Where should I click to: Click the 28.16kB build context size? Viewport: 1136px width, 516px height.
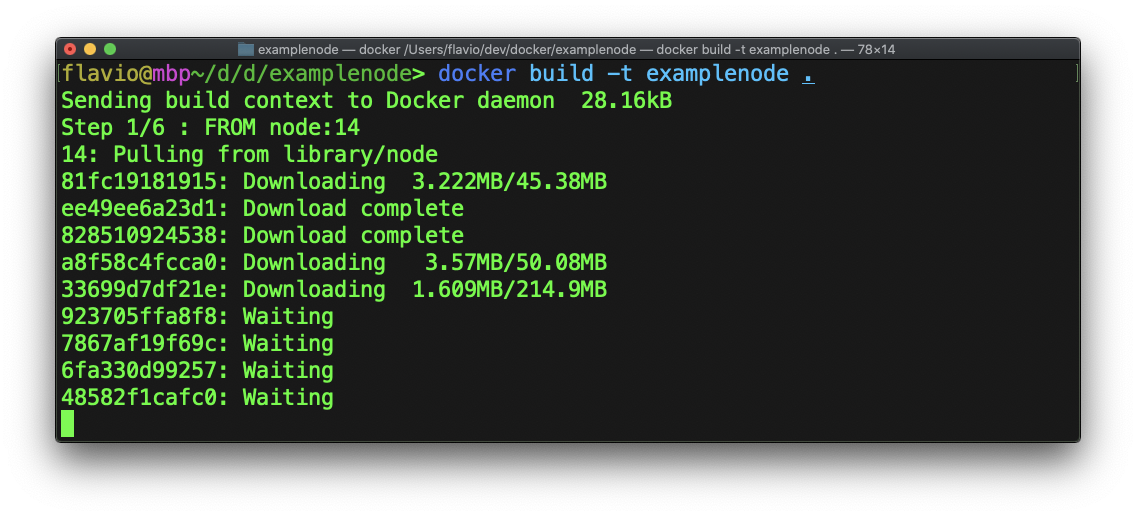click(626, 101)
